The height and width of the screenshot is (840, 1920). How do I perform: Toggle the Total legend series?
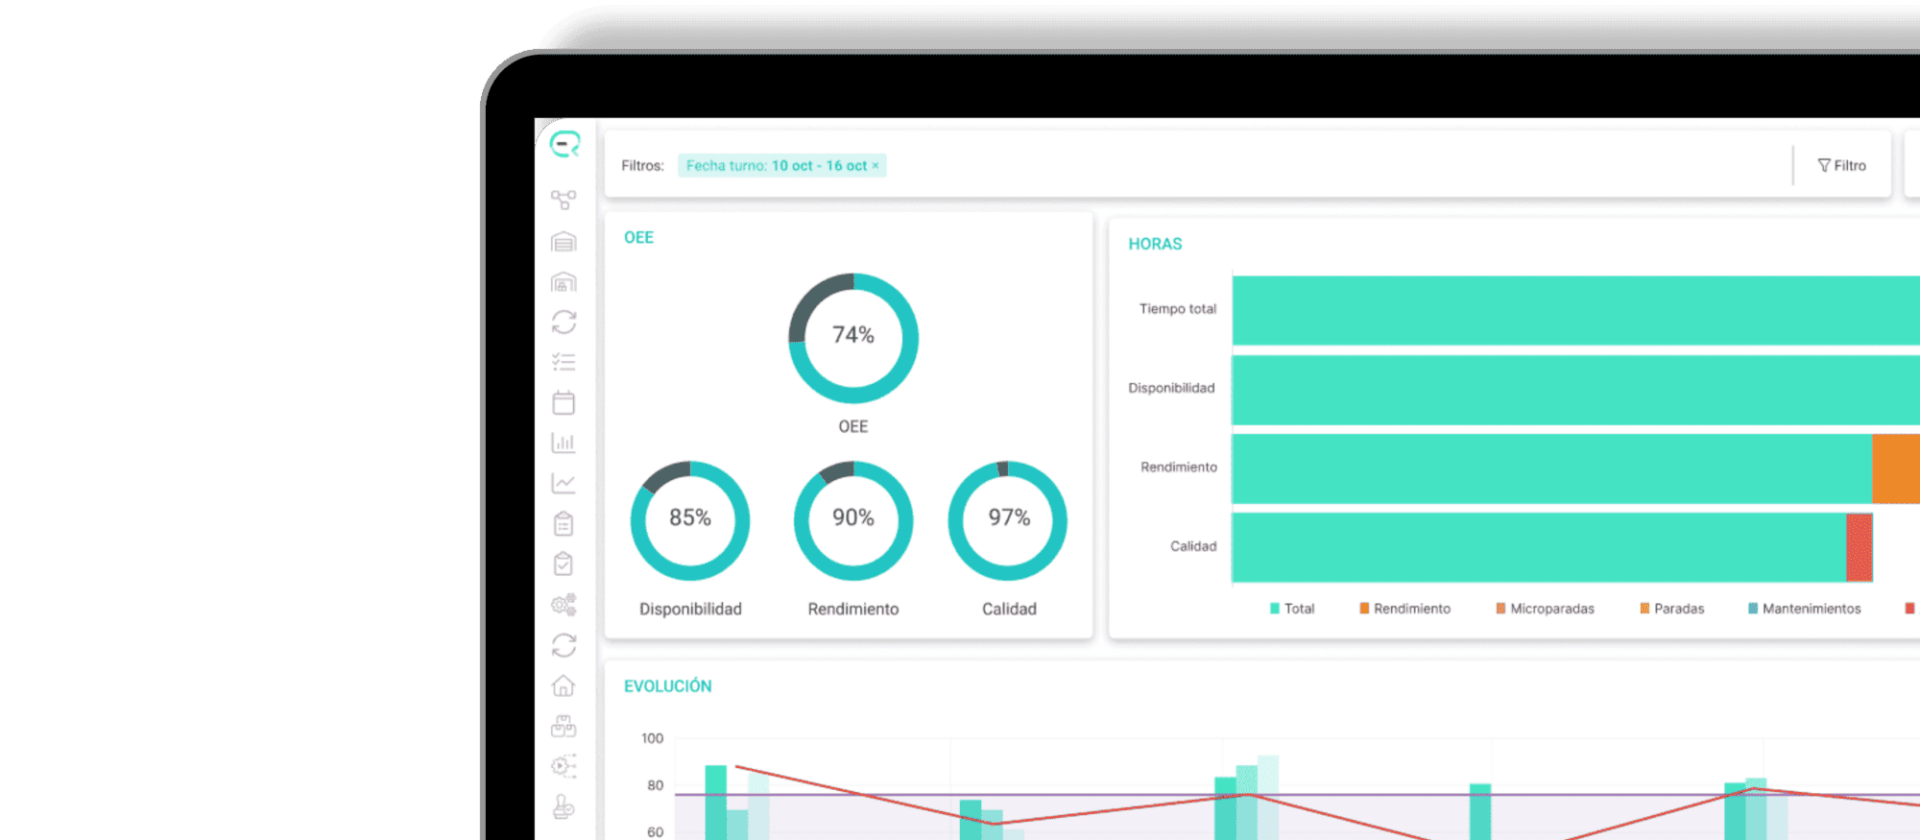(1292, 608)
